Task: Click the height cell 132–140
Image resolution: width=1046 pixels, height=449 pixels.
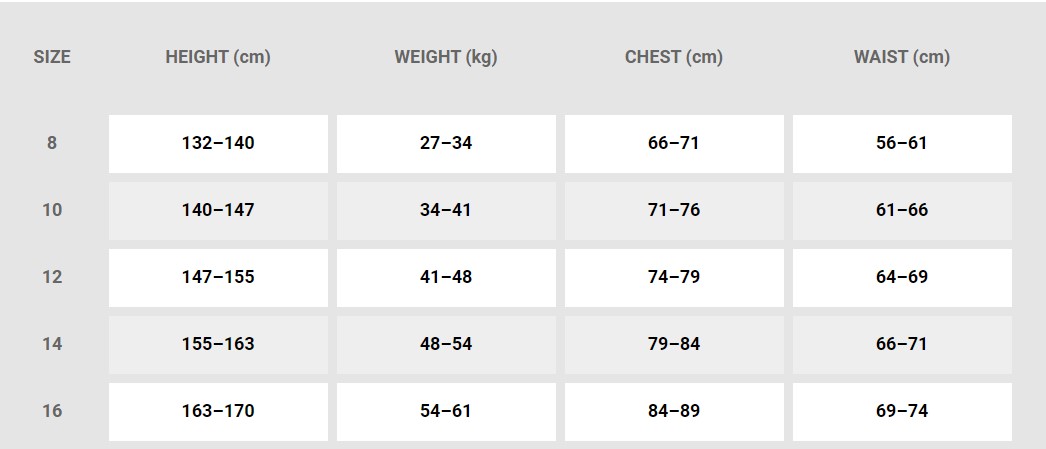Action: pyautogui.click(x=218, y=143)
